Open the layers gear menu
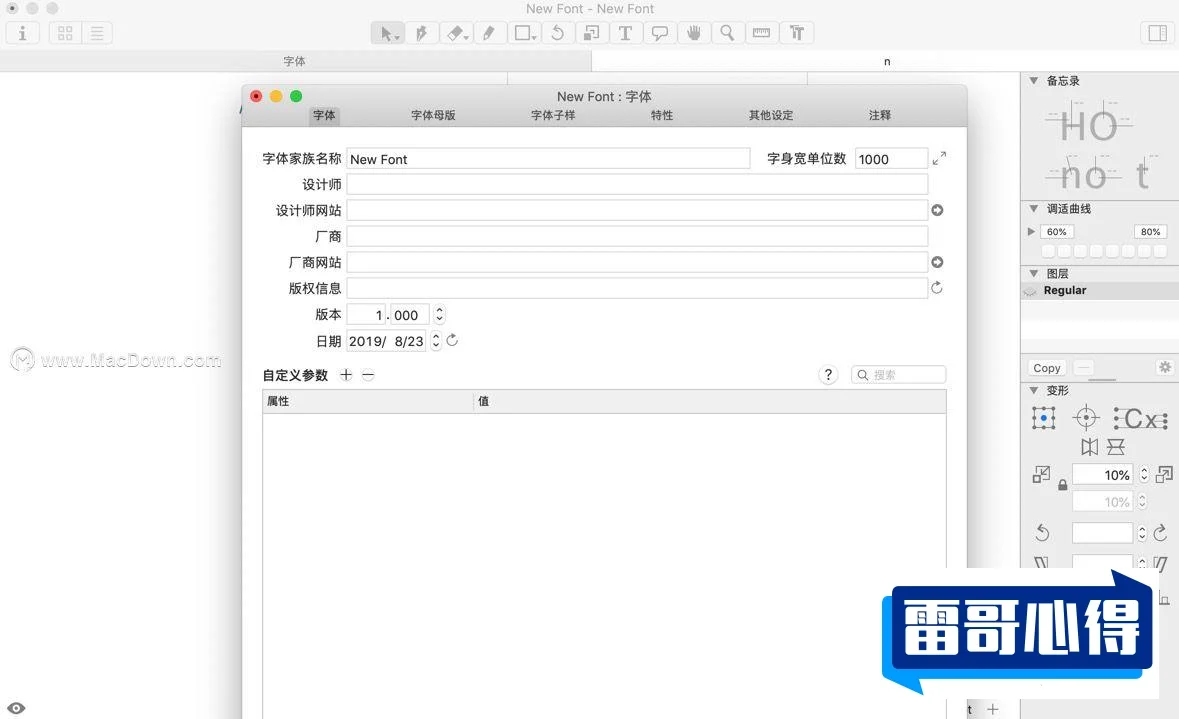This screenshot has width=1179, height=719. (x=1165, y=367)
